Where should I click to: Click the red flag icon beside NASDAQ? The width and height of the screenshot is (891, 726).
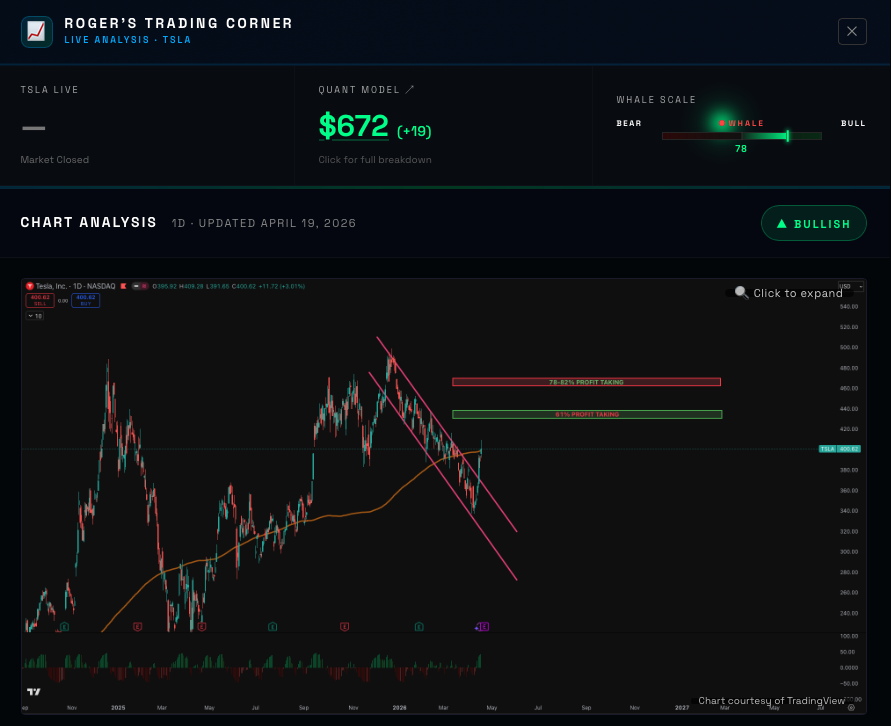[123, 286]
